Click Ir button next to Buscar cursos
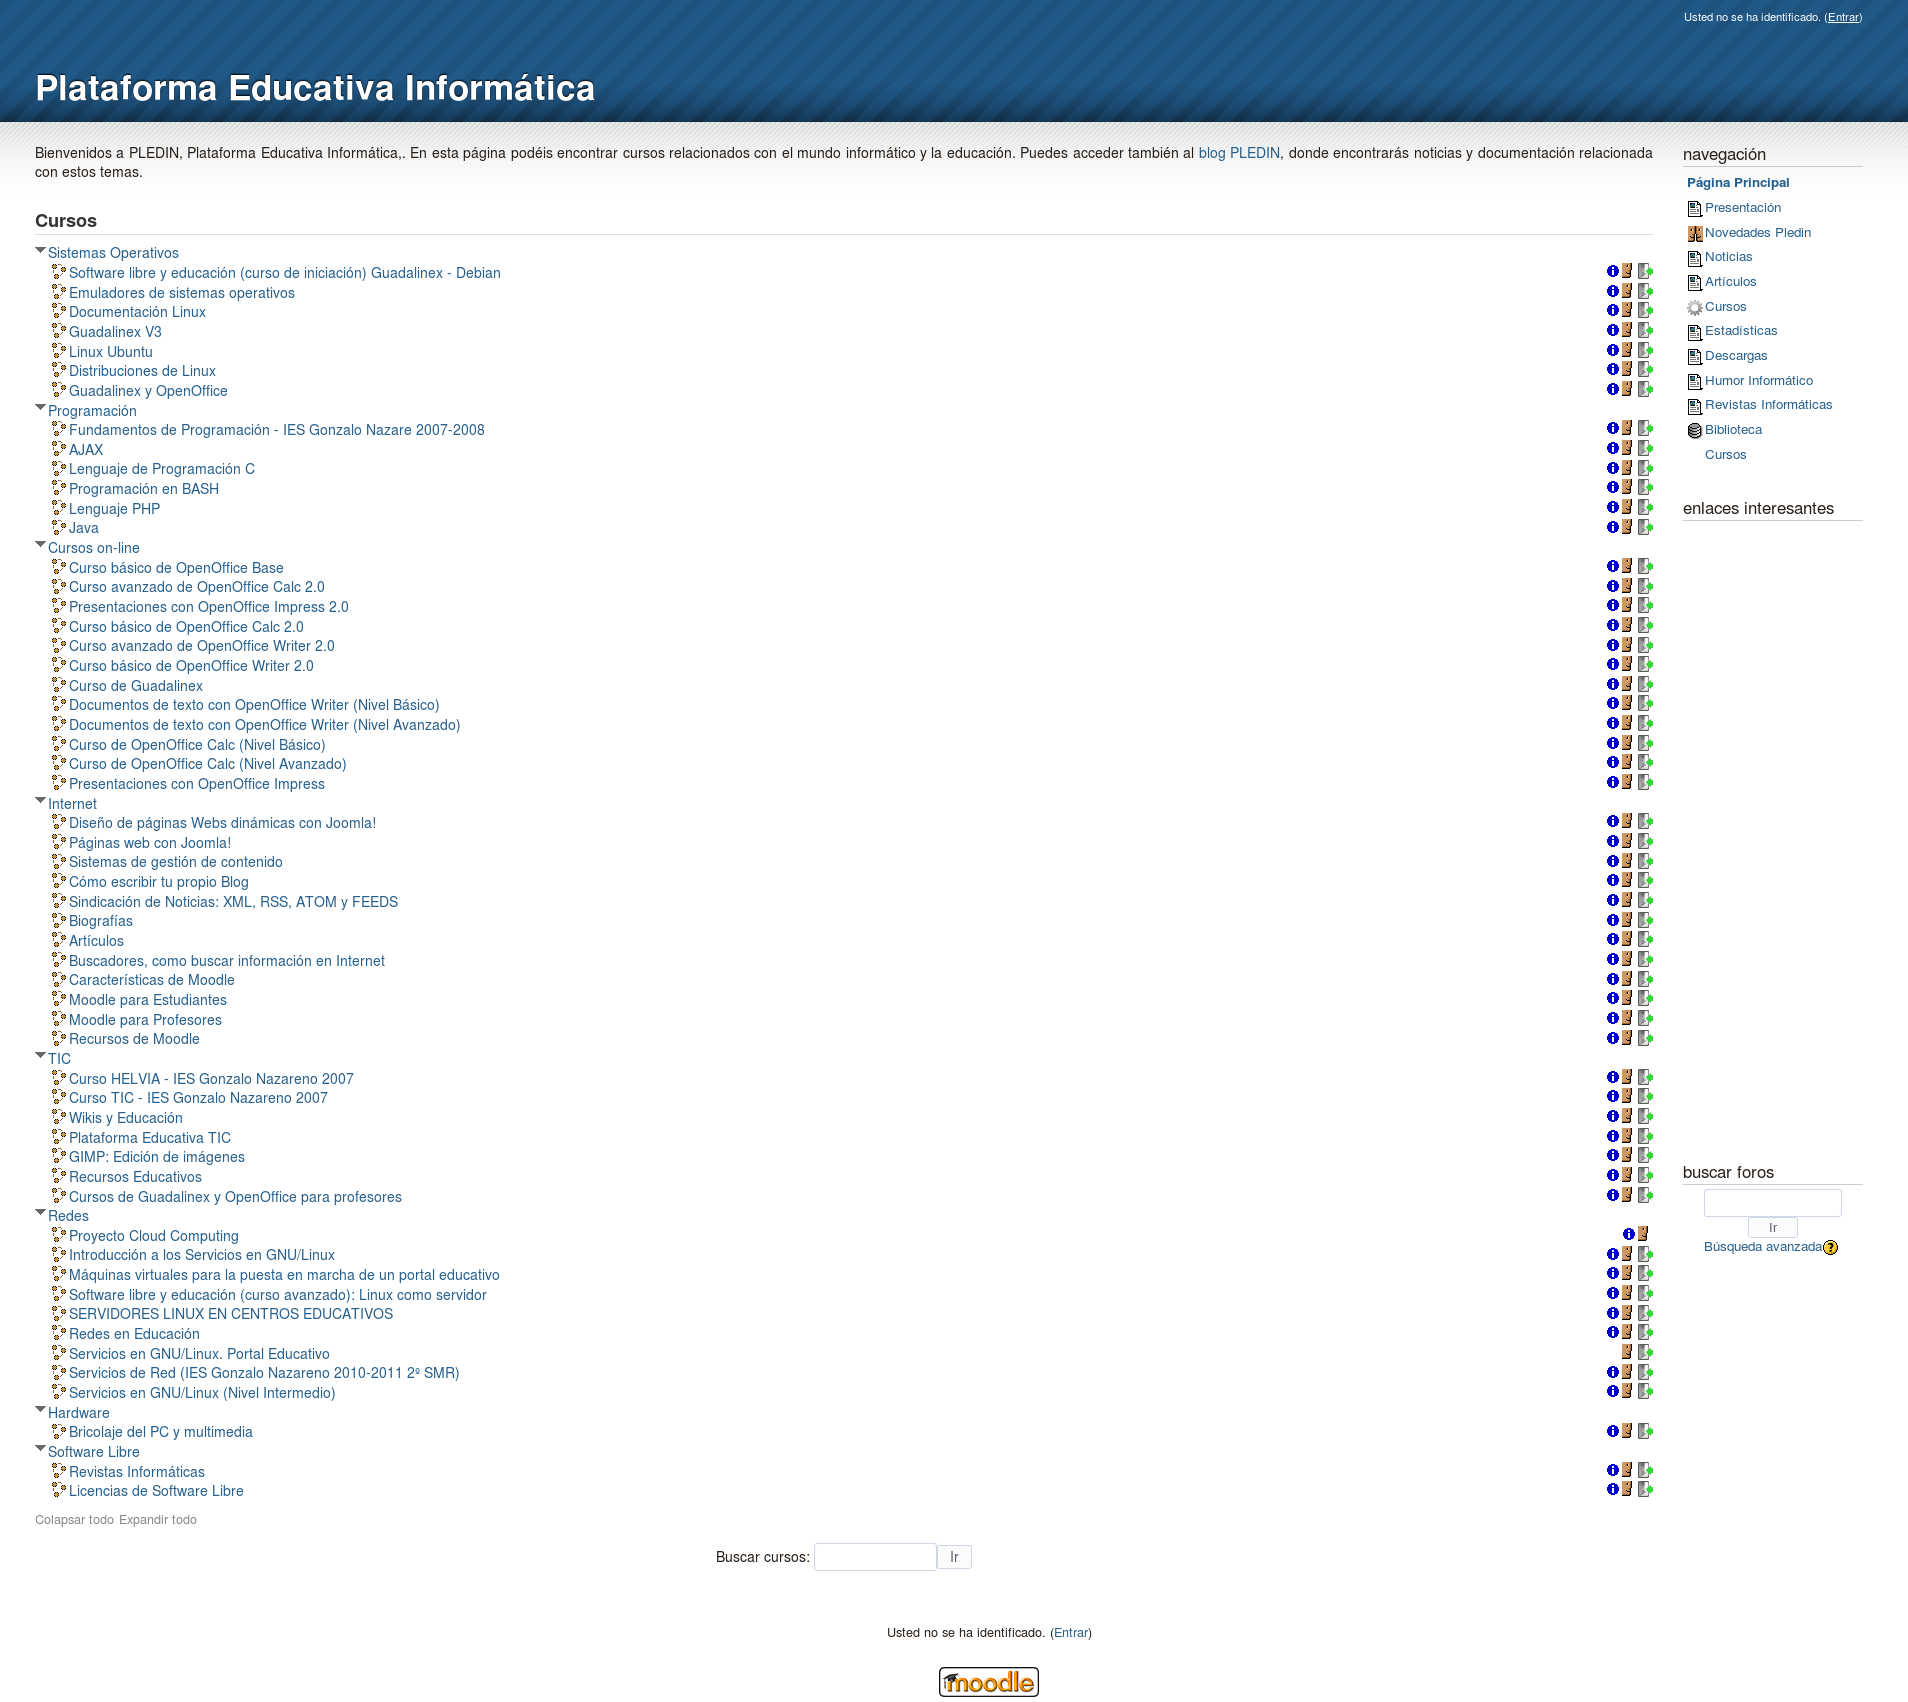1908x1702 pixels. pos(954,1557)
